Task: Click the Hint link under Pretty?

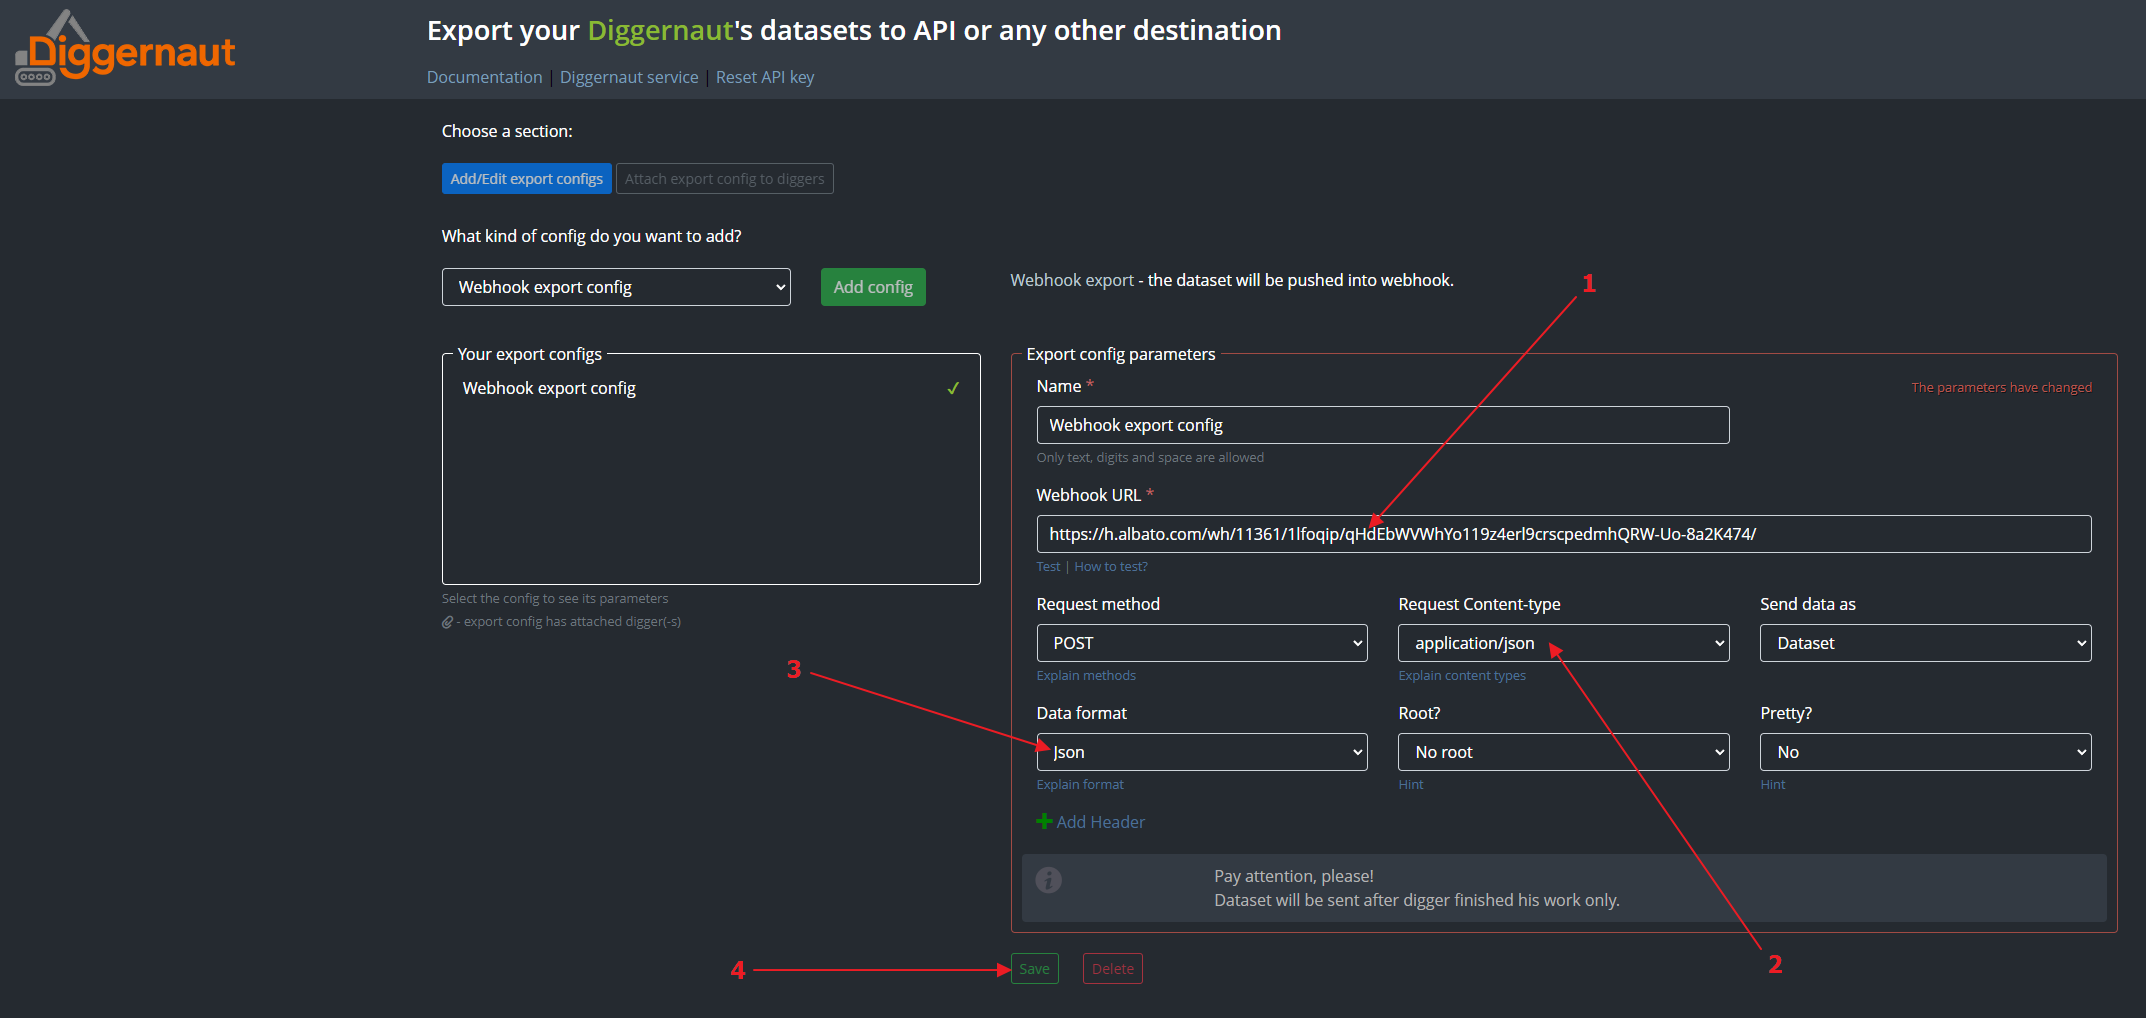Action: pyautogui.click(x=1773, y=784)
